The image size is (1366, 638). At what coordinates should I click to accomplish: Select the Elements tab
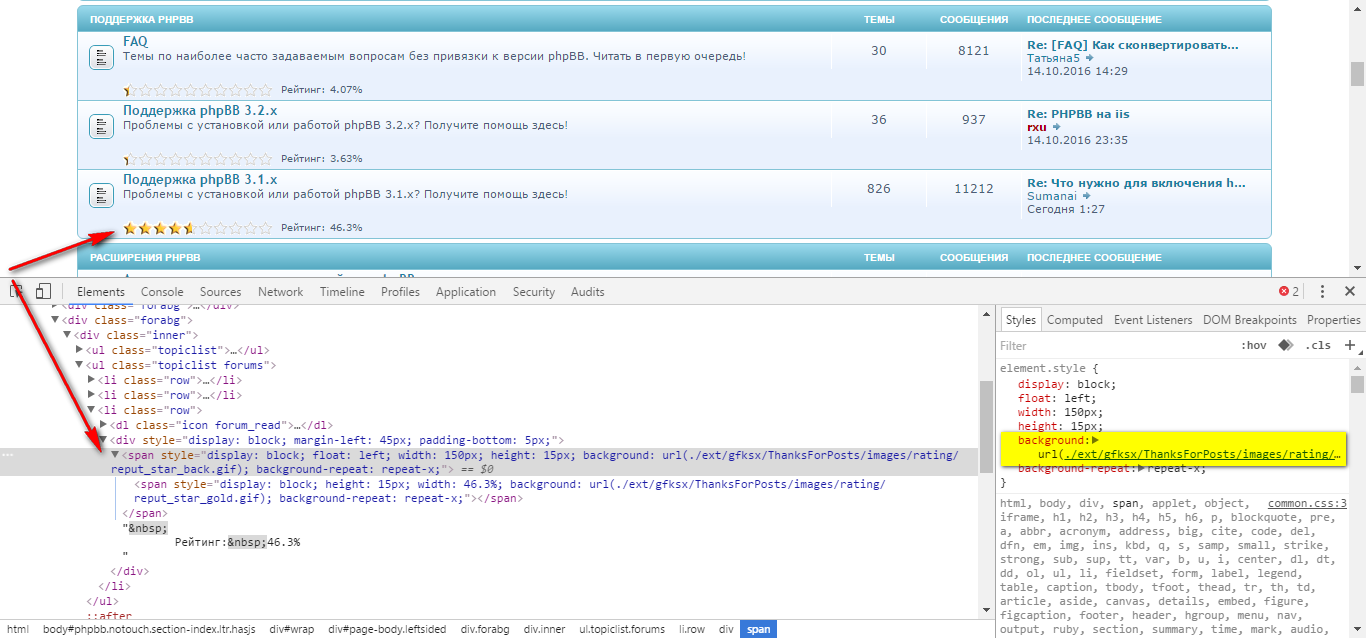point(101,292)
